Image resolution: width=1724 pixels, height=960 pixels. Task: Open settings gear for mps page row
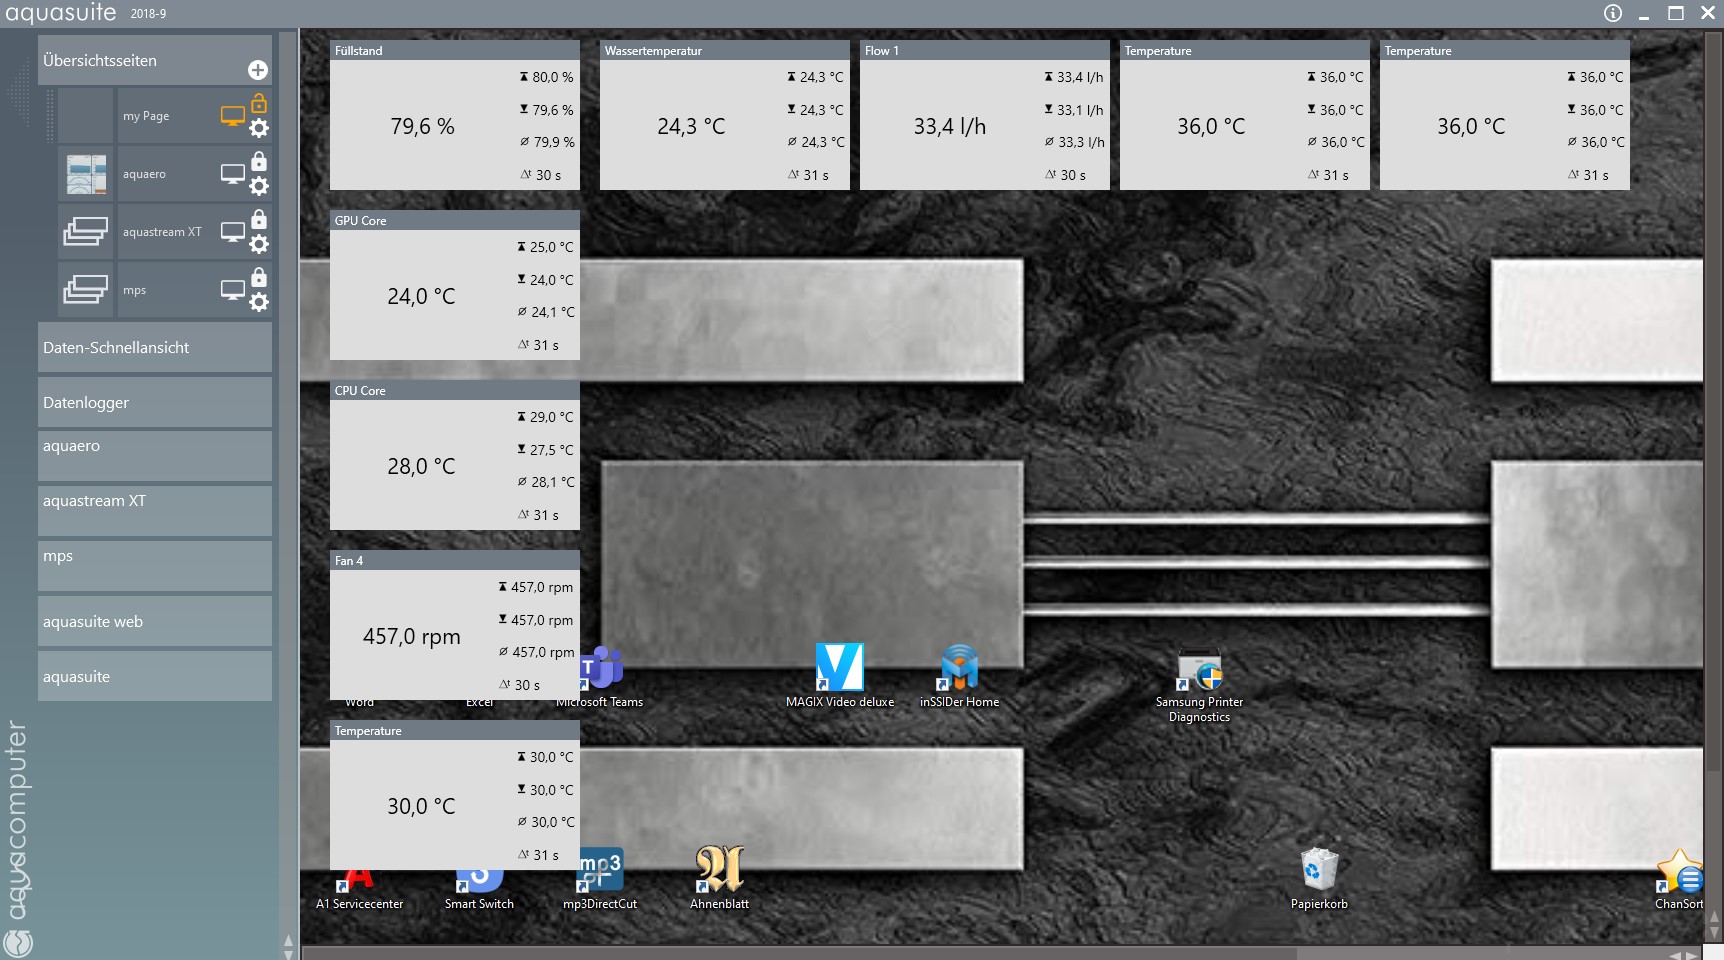(259, 302)
